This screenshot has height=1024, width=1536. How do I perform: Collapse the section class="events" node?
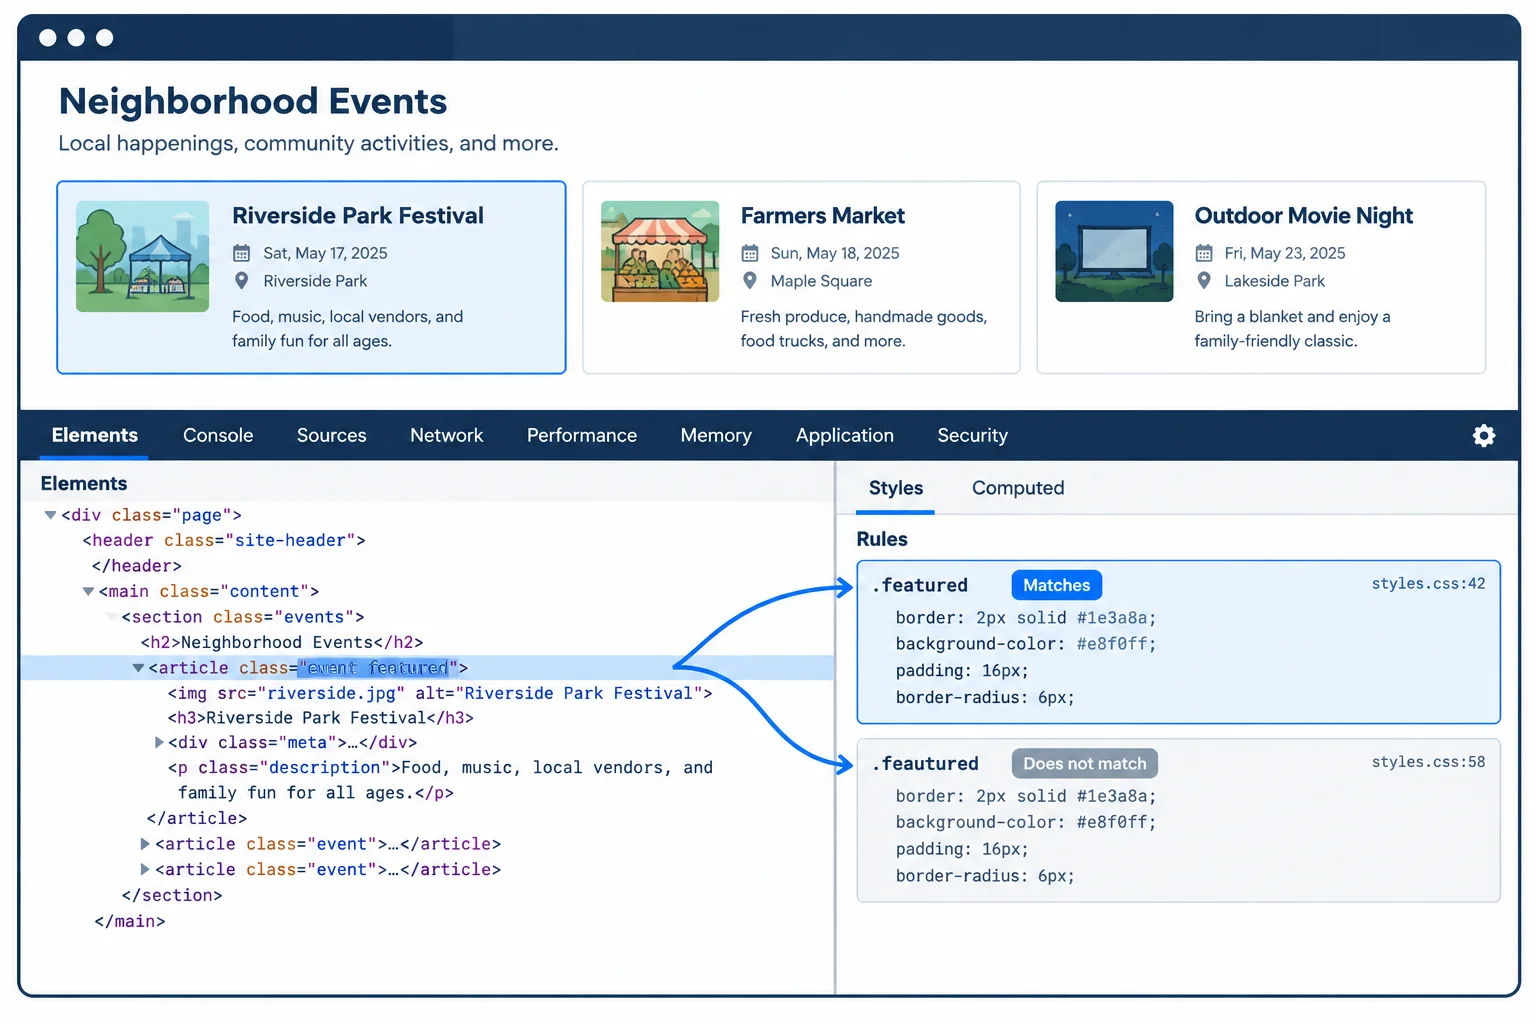(112, 617)
